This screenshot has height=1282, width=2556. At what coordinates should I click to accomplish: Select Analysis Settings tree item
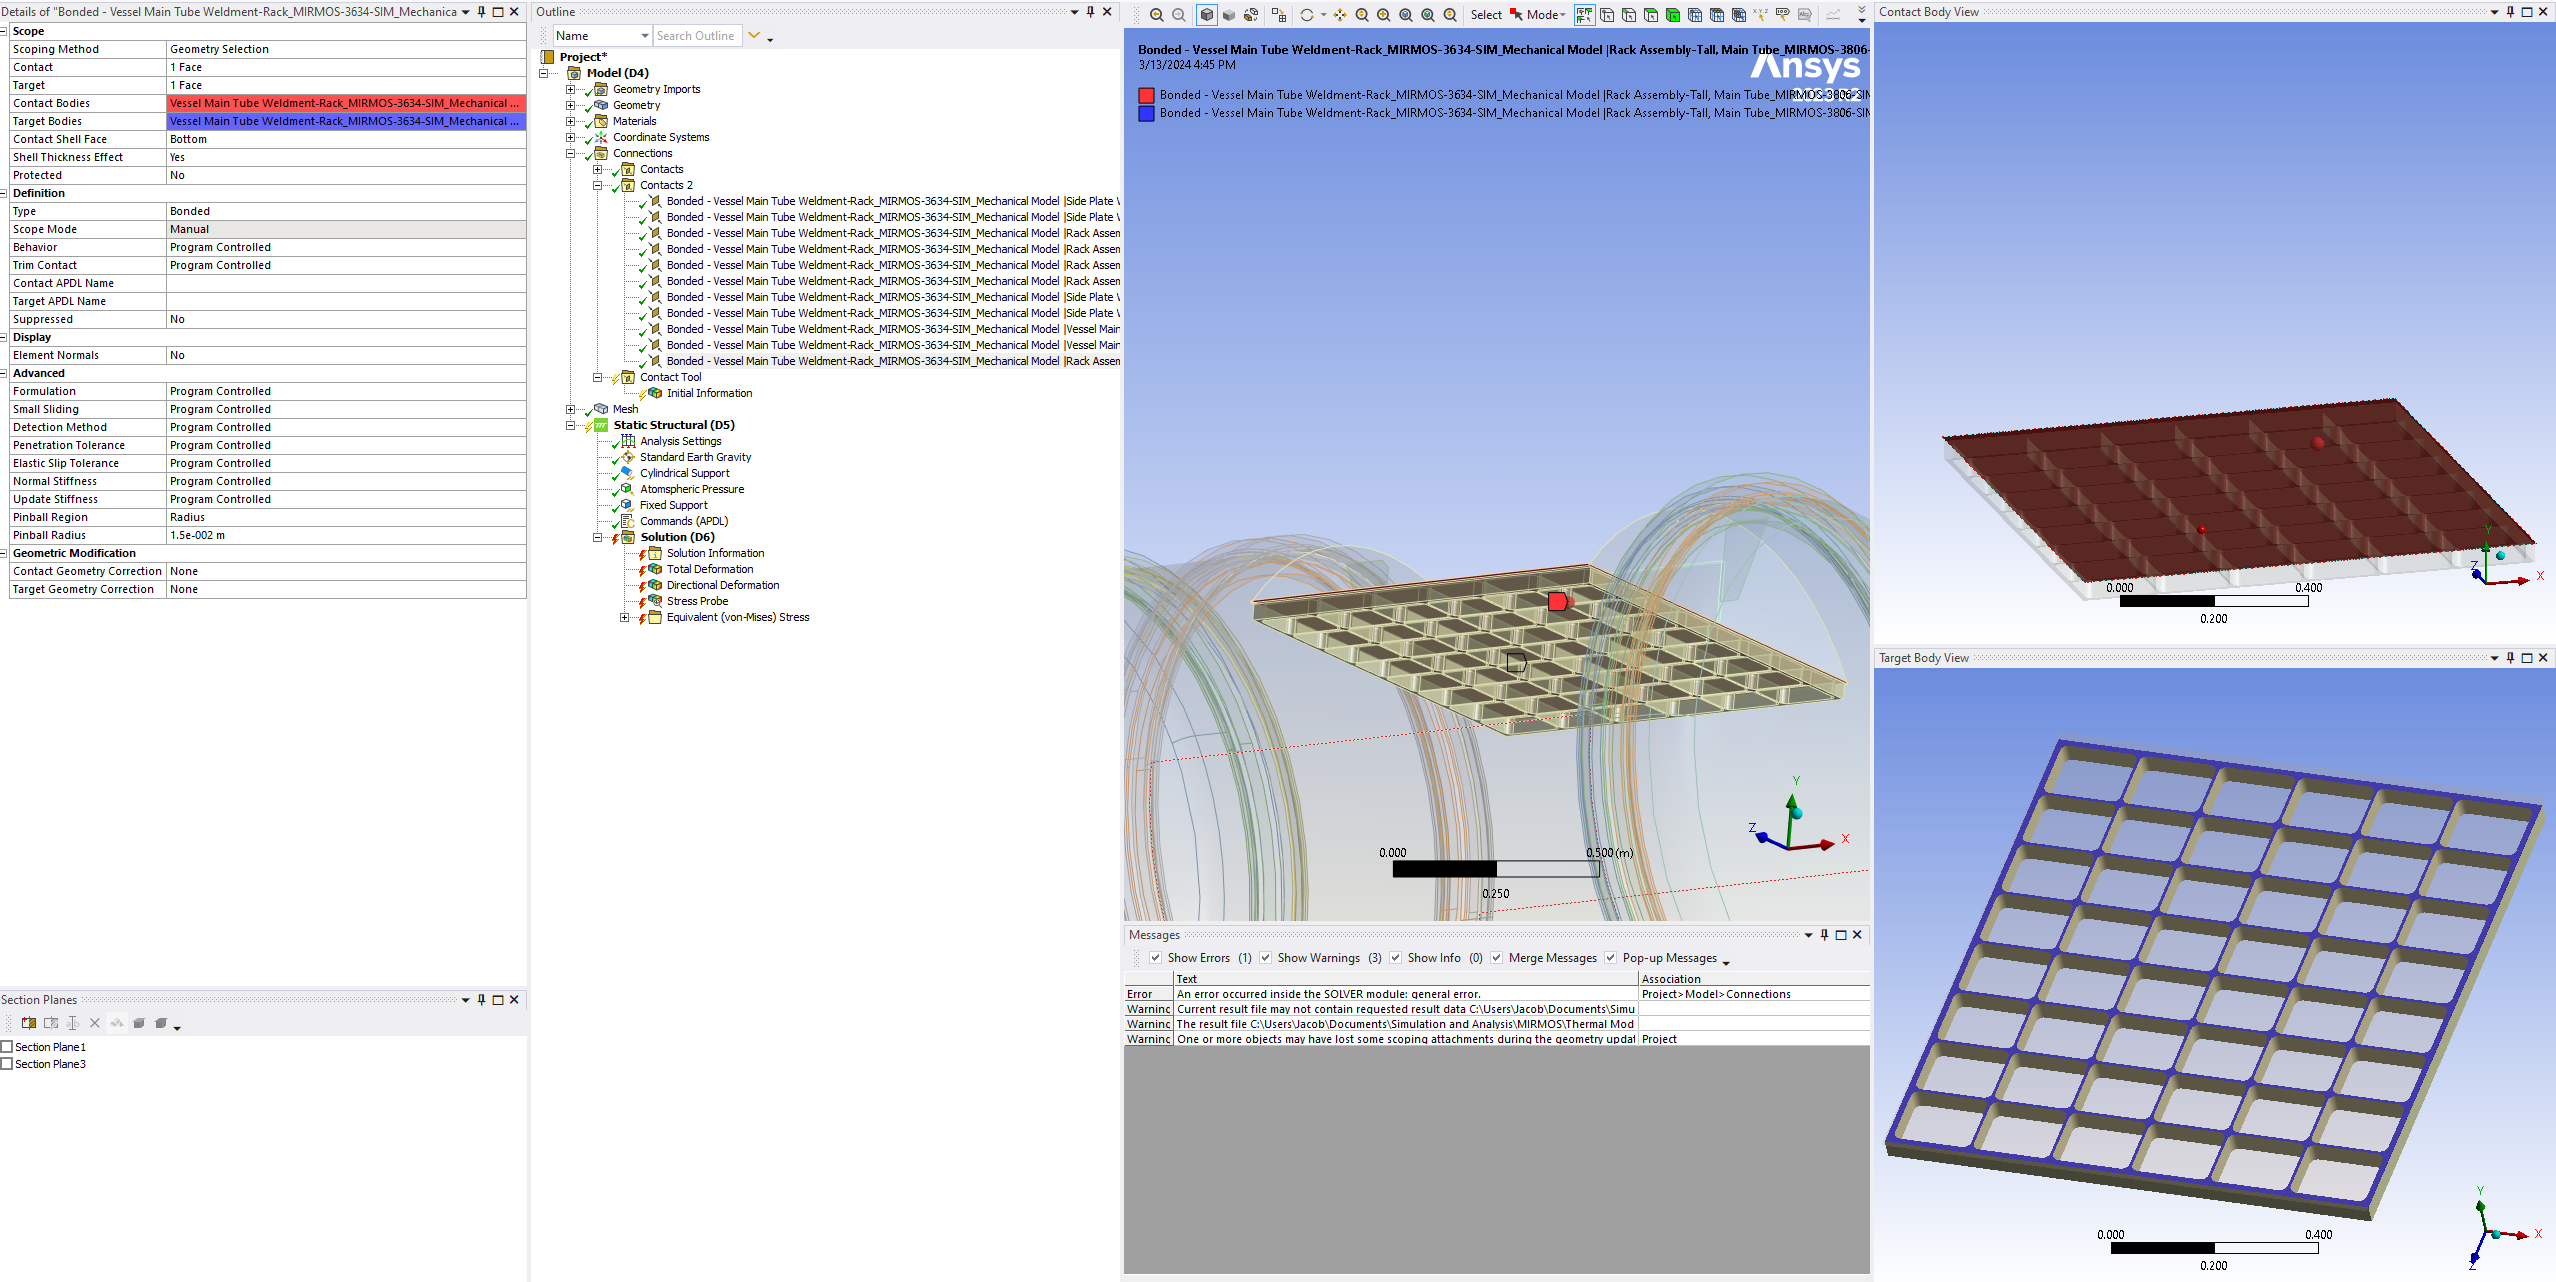[x=680, y=441]
